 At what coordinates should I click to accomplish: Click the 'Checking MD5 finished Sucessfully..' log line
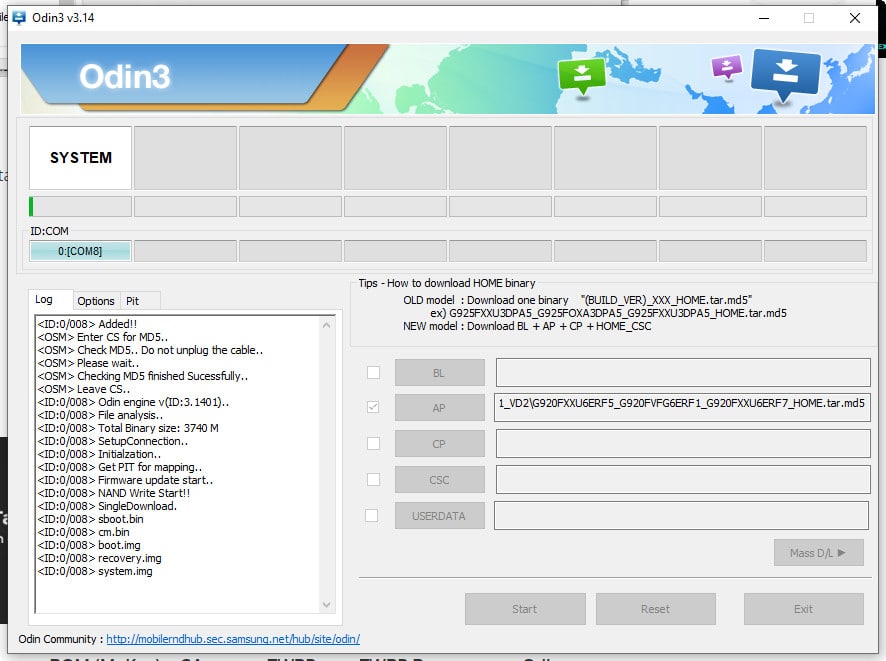[x=142, y=376]
